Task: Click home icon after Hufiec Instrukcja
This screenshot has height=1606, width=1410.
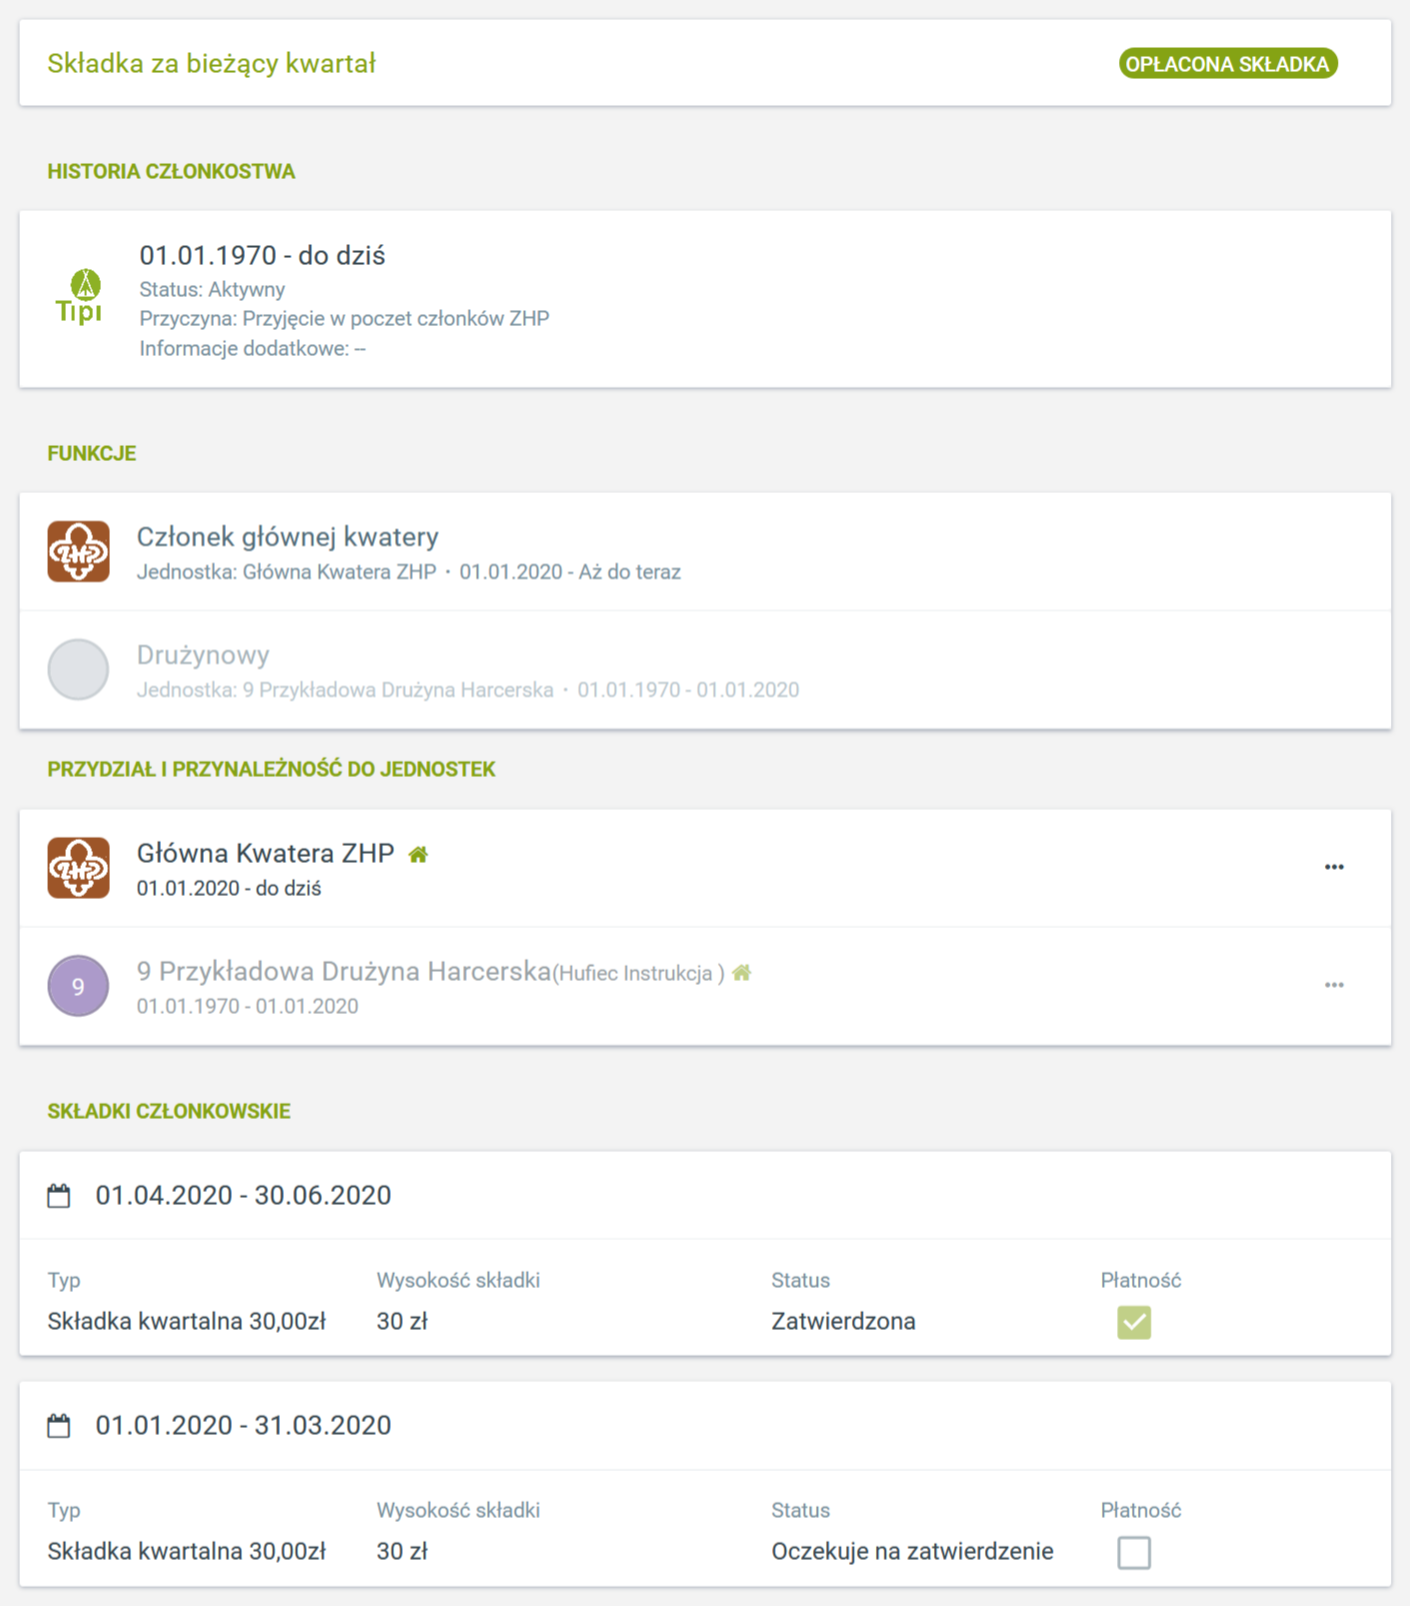Action: pyautogui.click(x=742, y=972)
